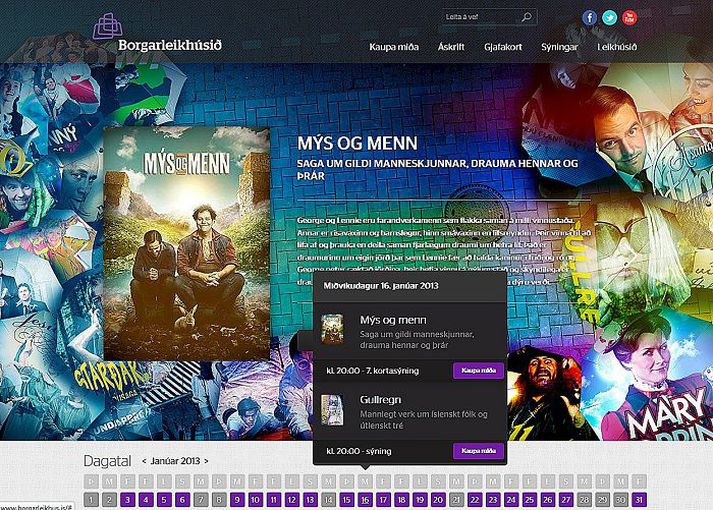Open the Sýningar menu item
The height and width of the screenshot is (510, 713).
(x=559, y=47)
